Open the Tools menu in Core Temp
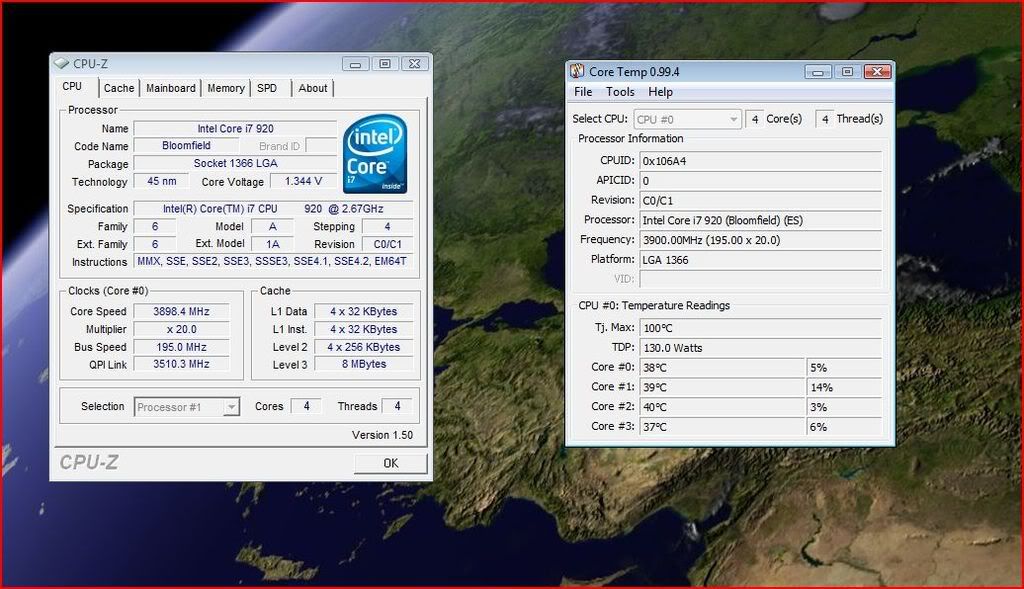This screenshot has height=589, width=1024. click(x=620, y=92)
